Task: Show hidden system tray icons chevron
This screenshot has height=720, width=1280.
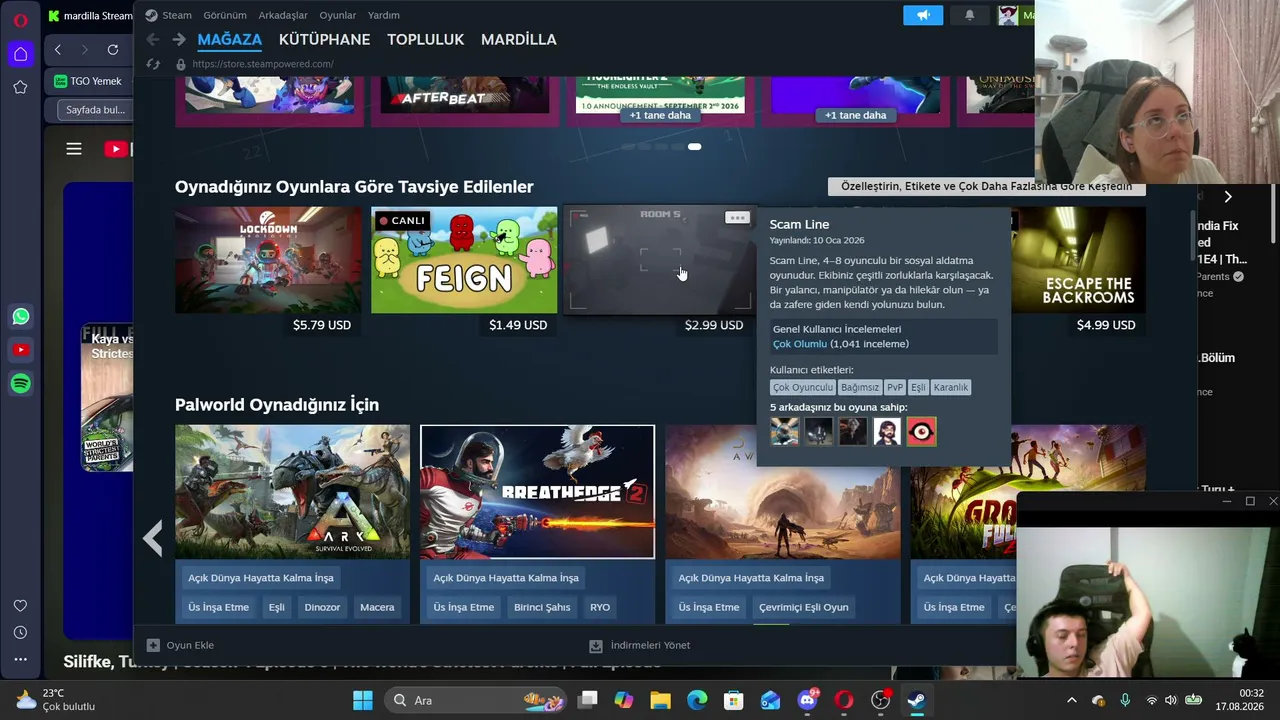Action: coord(1072,700)
